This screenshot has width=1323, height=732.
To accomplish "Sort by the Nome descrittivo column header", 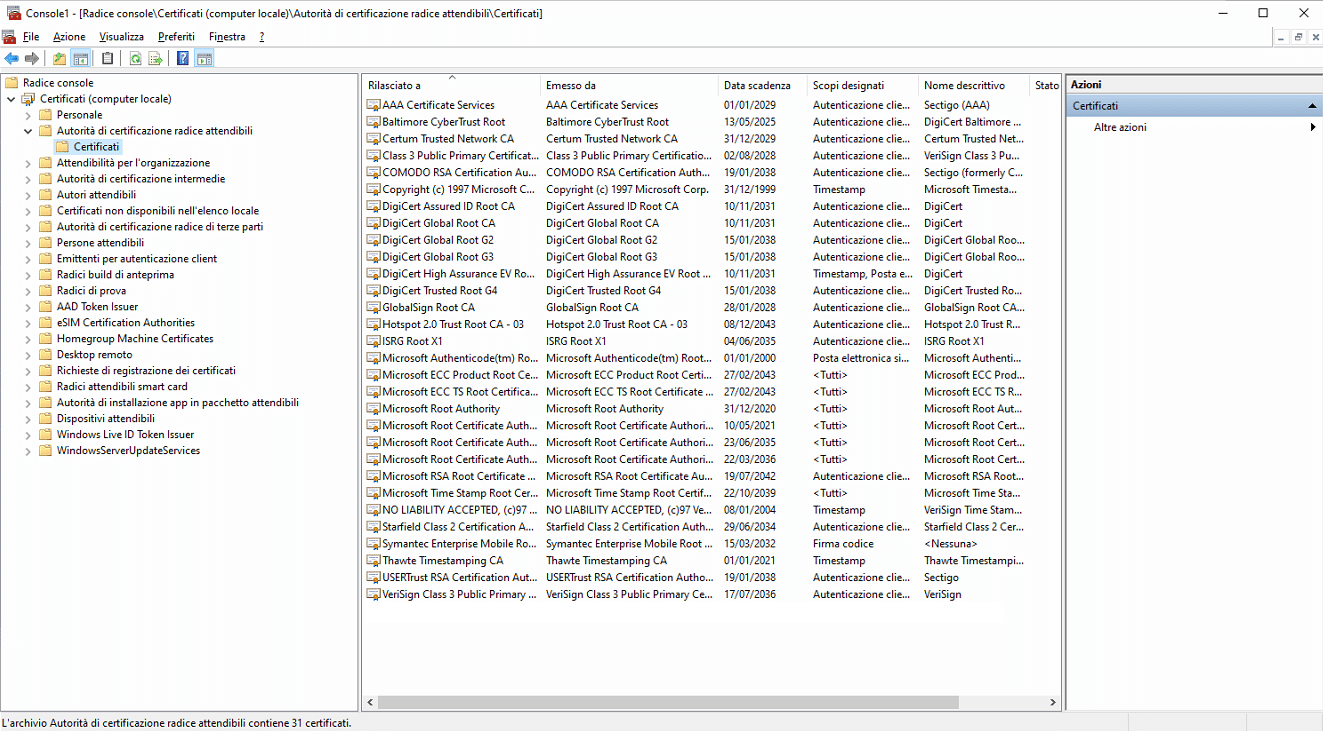I will point(974,85).
